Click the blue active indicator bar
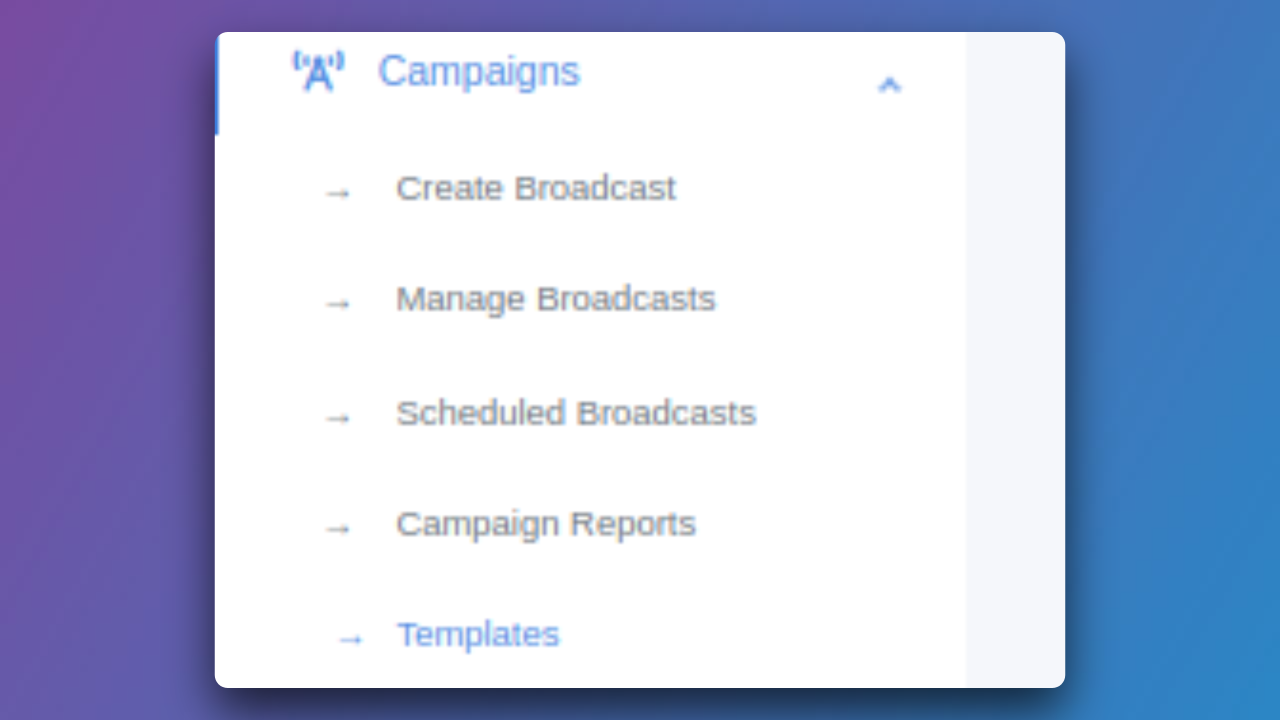 coord(217,85)
